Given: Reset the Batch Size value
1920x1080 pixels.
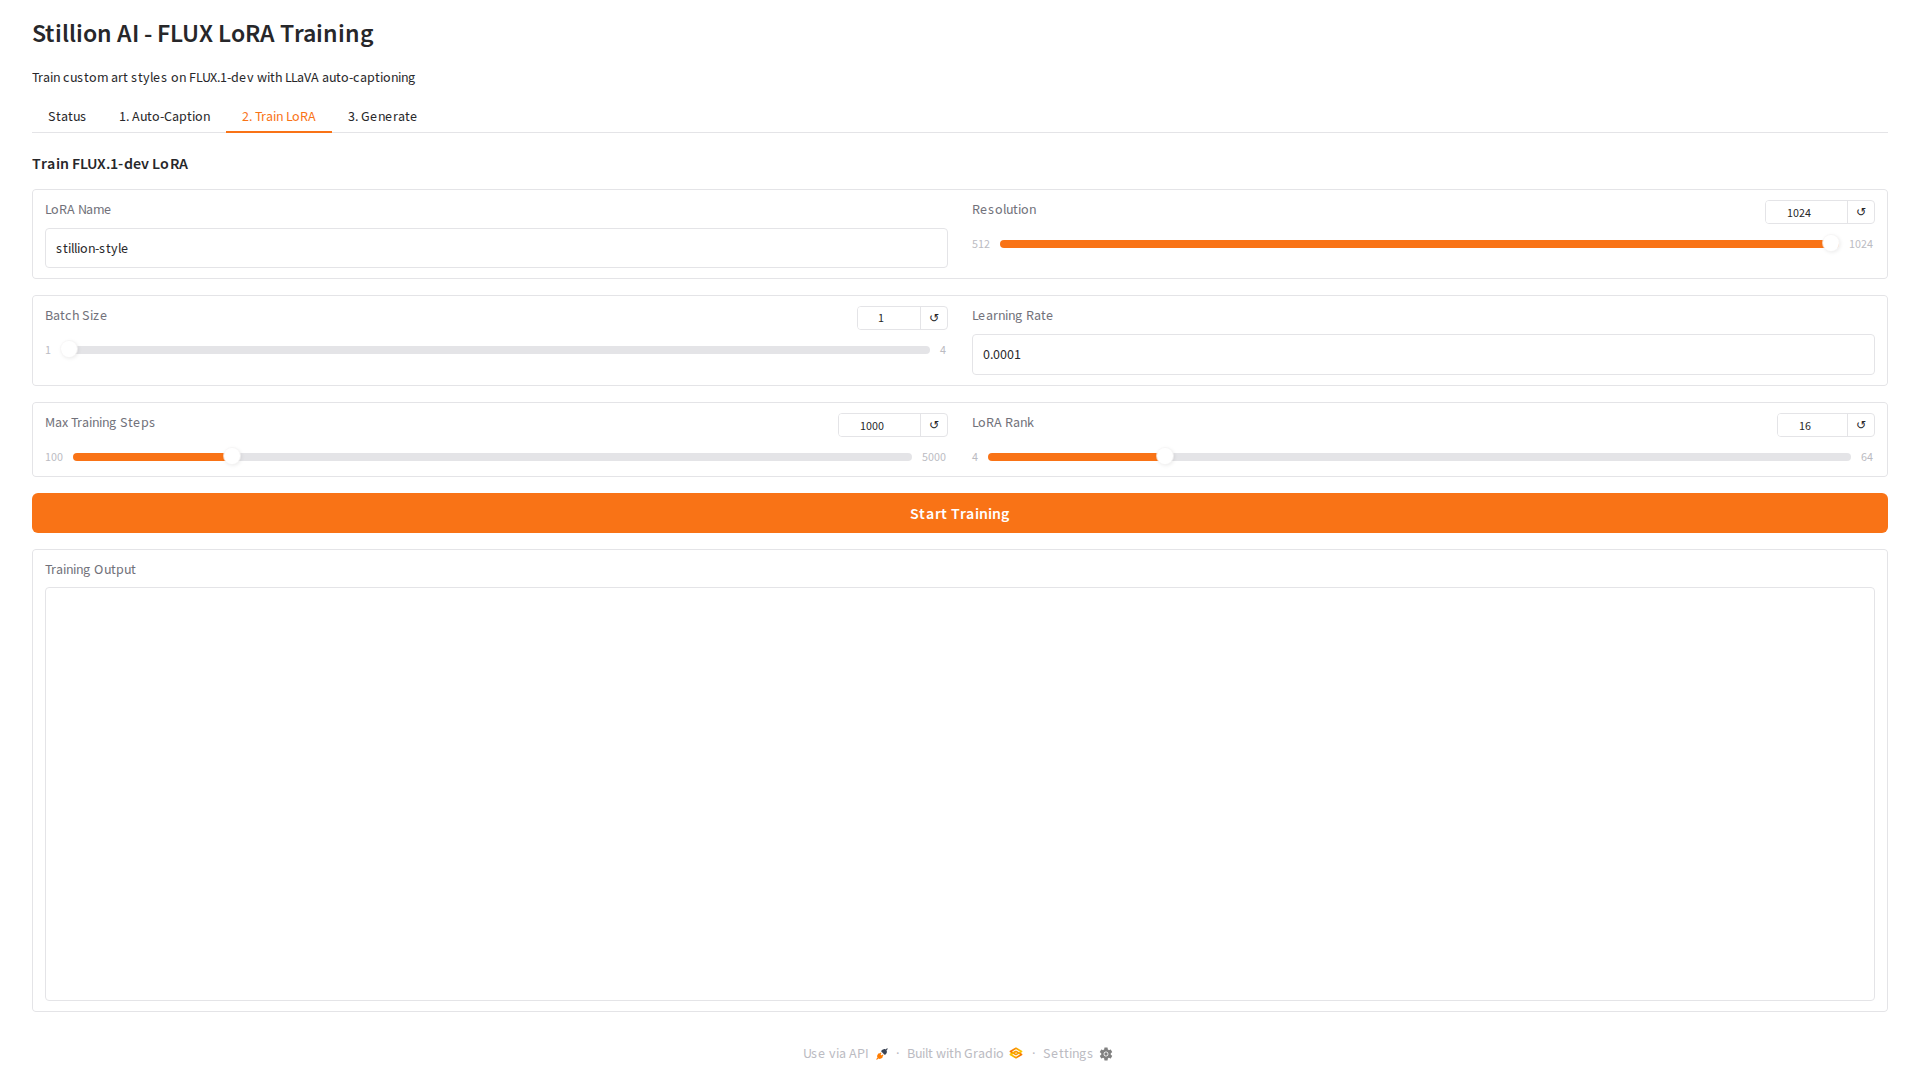Looking at the screenshot, I should pos(934,318).
